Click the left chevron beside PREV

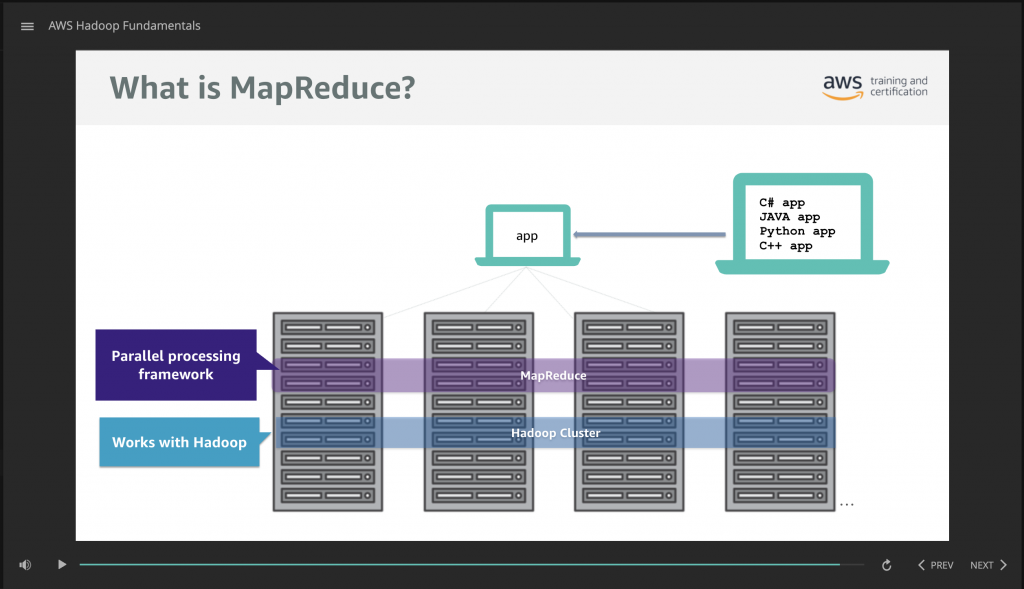click(921, 564)
